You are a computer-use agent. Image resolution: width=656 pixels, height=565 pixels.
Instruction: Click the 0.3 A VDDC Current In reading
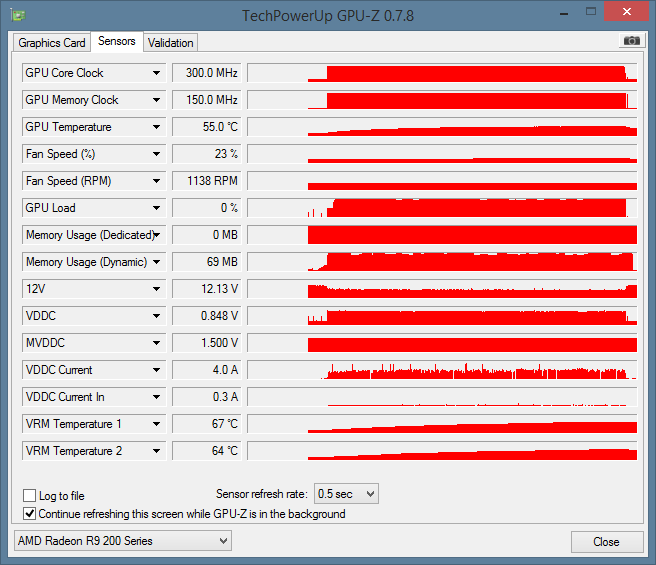tap(207, 397)
